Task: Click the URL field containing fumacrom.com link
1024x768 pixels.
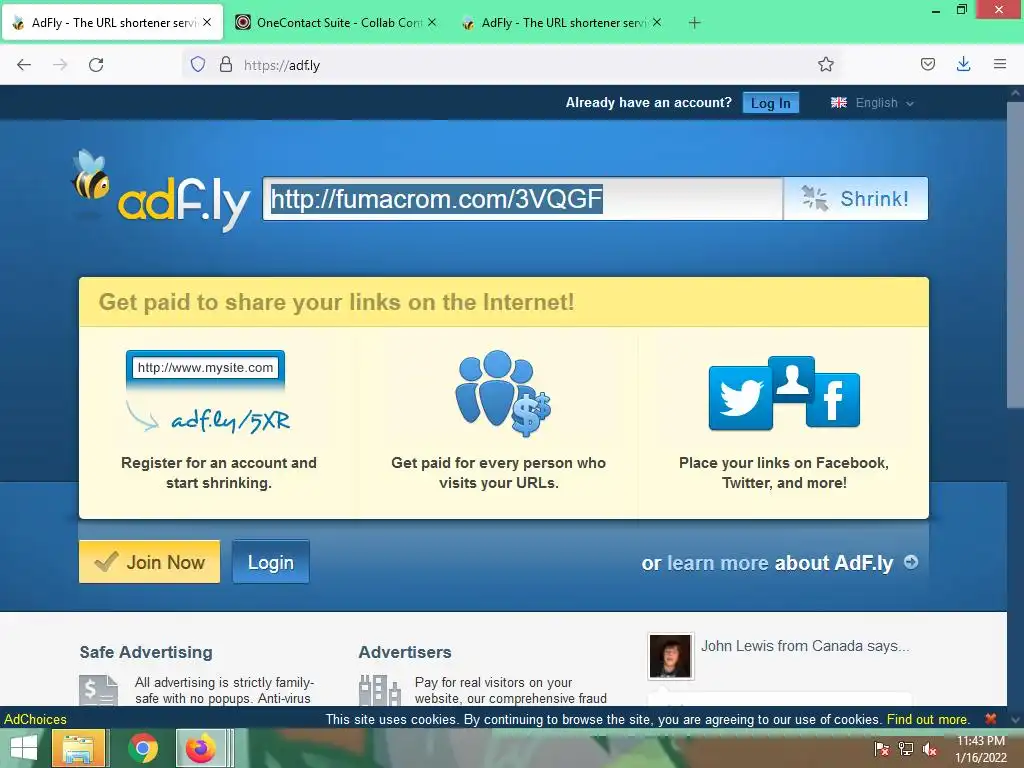Action: tap(523, 199)
